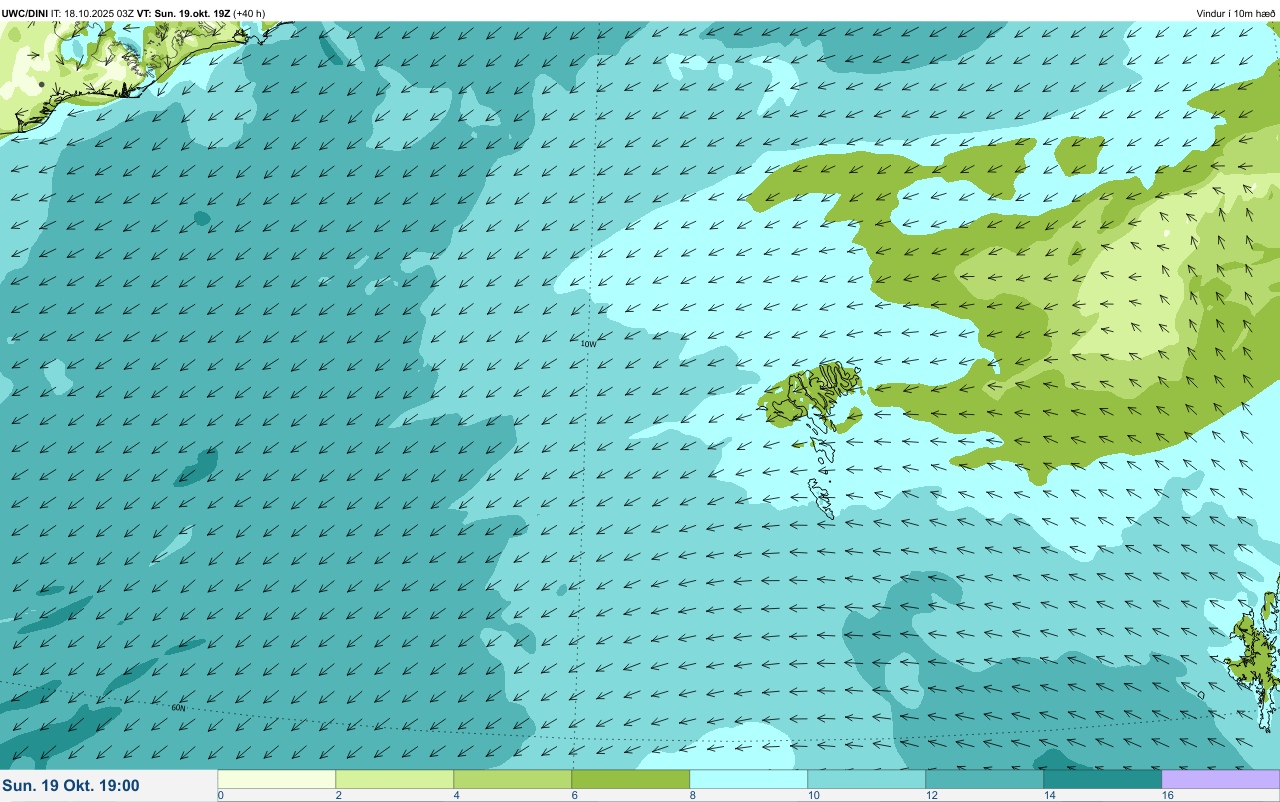The width and height of the screenshot is (1280, 802).
Task: Click the pale yellow 0–2 legend swatch
Action: (277, 779)
